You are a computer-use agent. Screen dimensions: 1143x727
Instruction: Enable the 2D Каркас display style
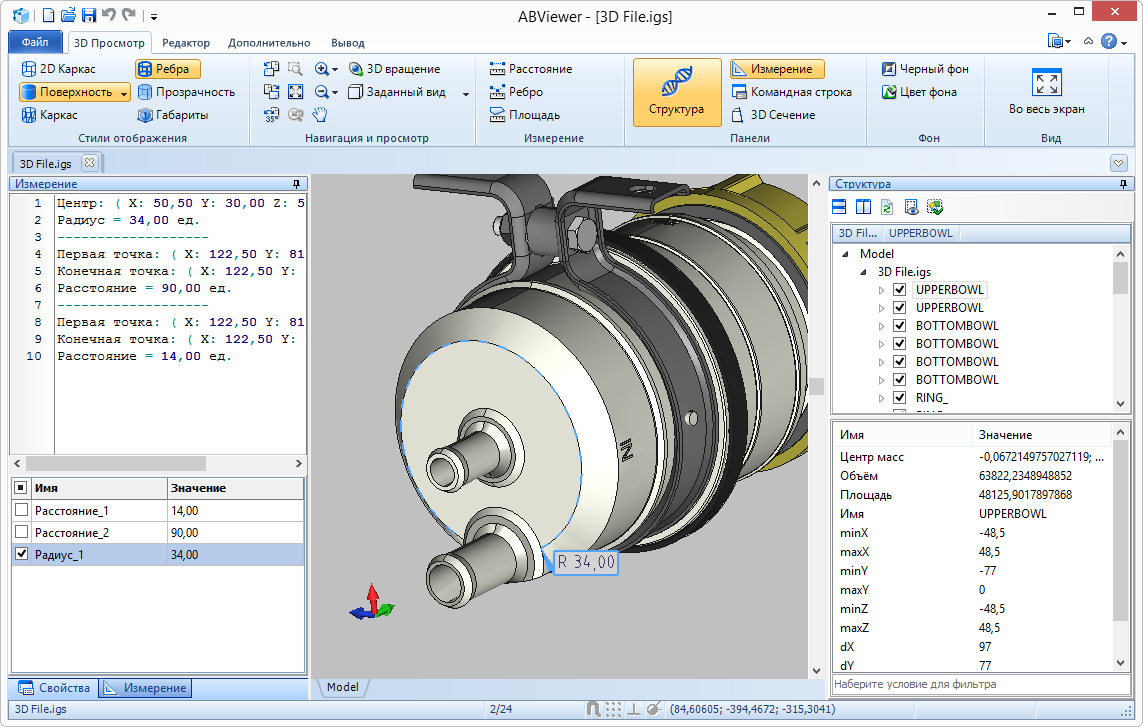(x=58, y=69)
